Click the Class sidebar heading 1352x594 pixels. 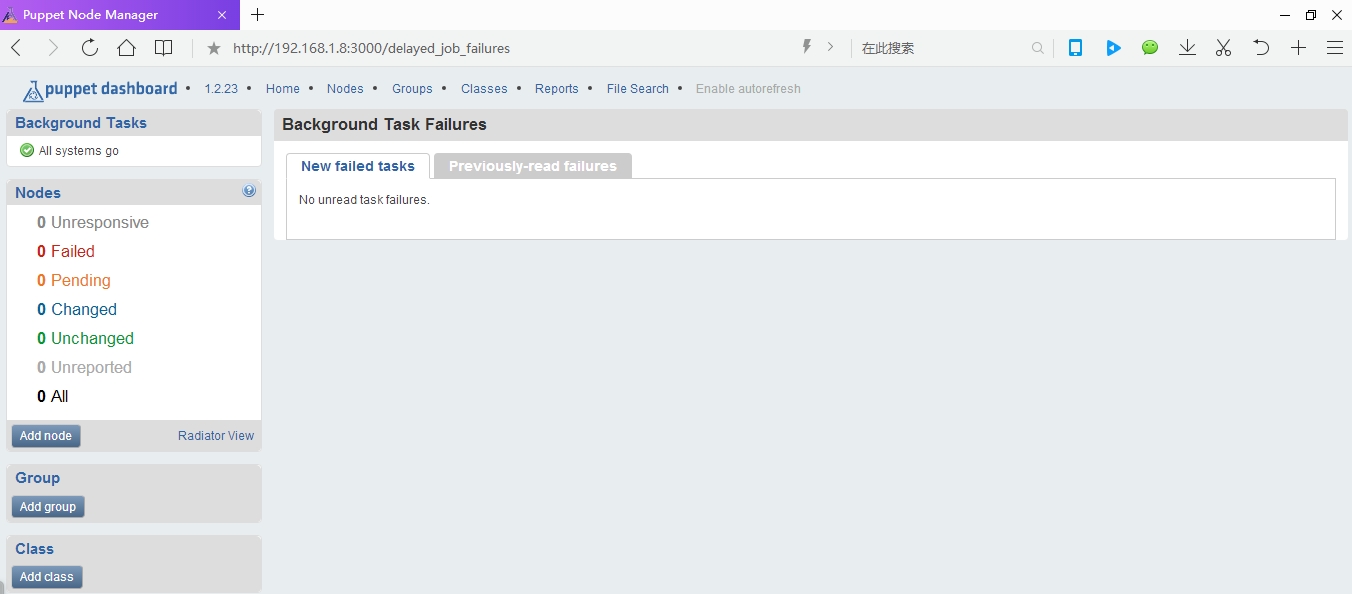[34, 549]
